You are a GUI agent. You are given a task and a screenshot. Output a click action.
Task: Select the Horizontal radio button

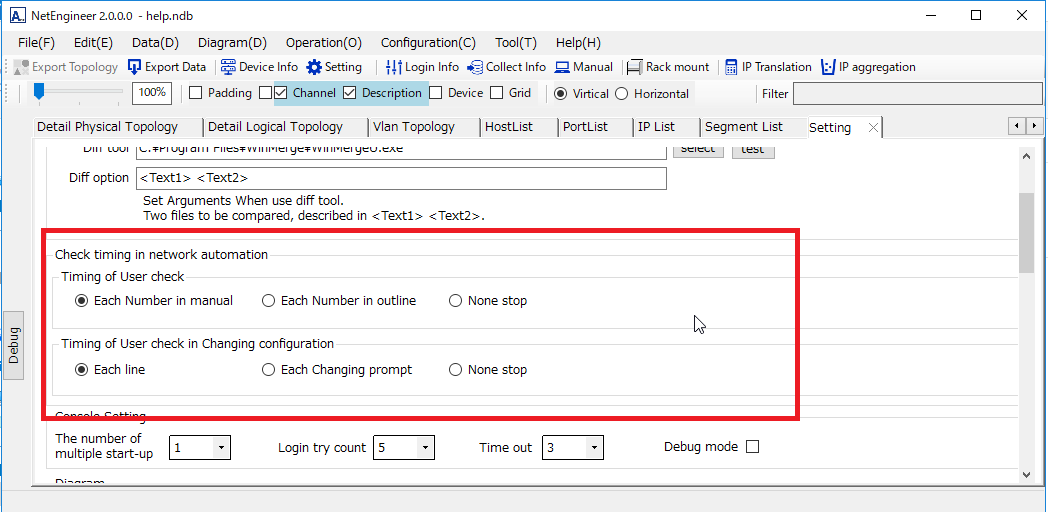coord(621,93)
